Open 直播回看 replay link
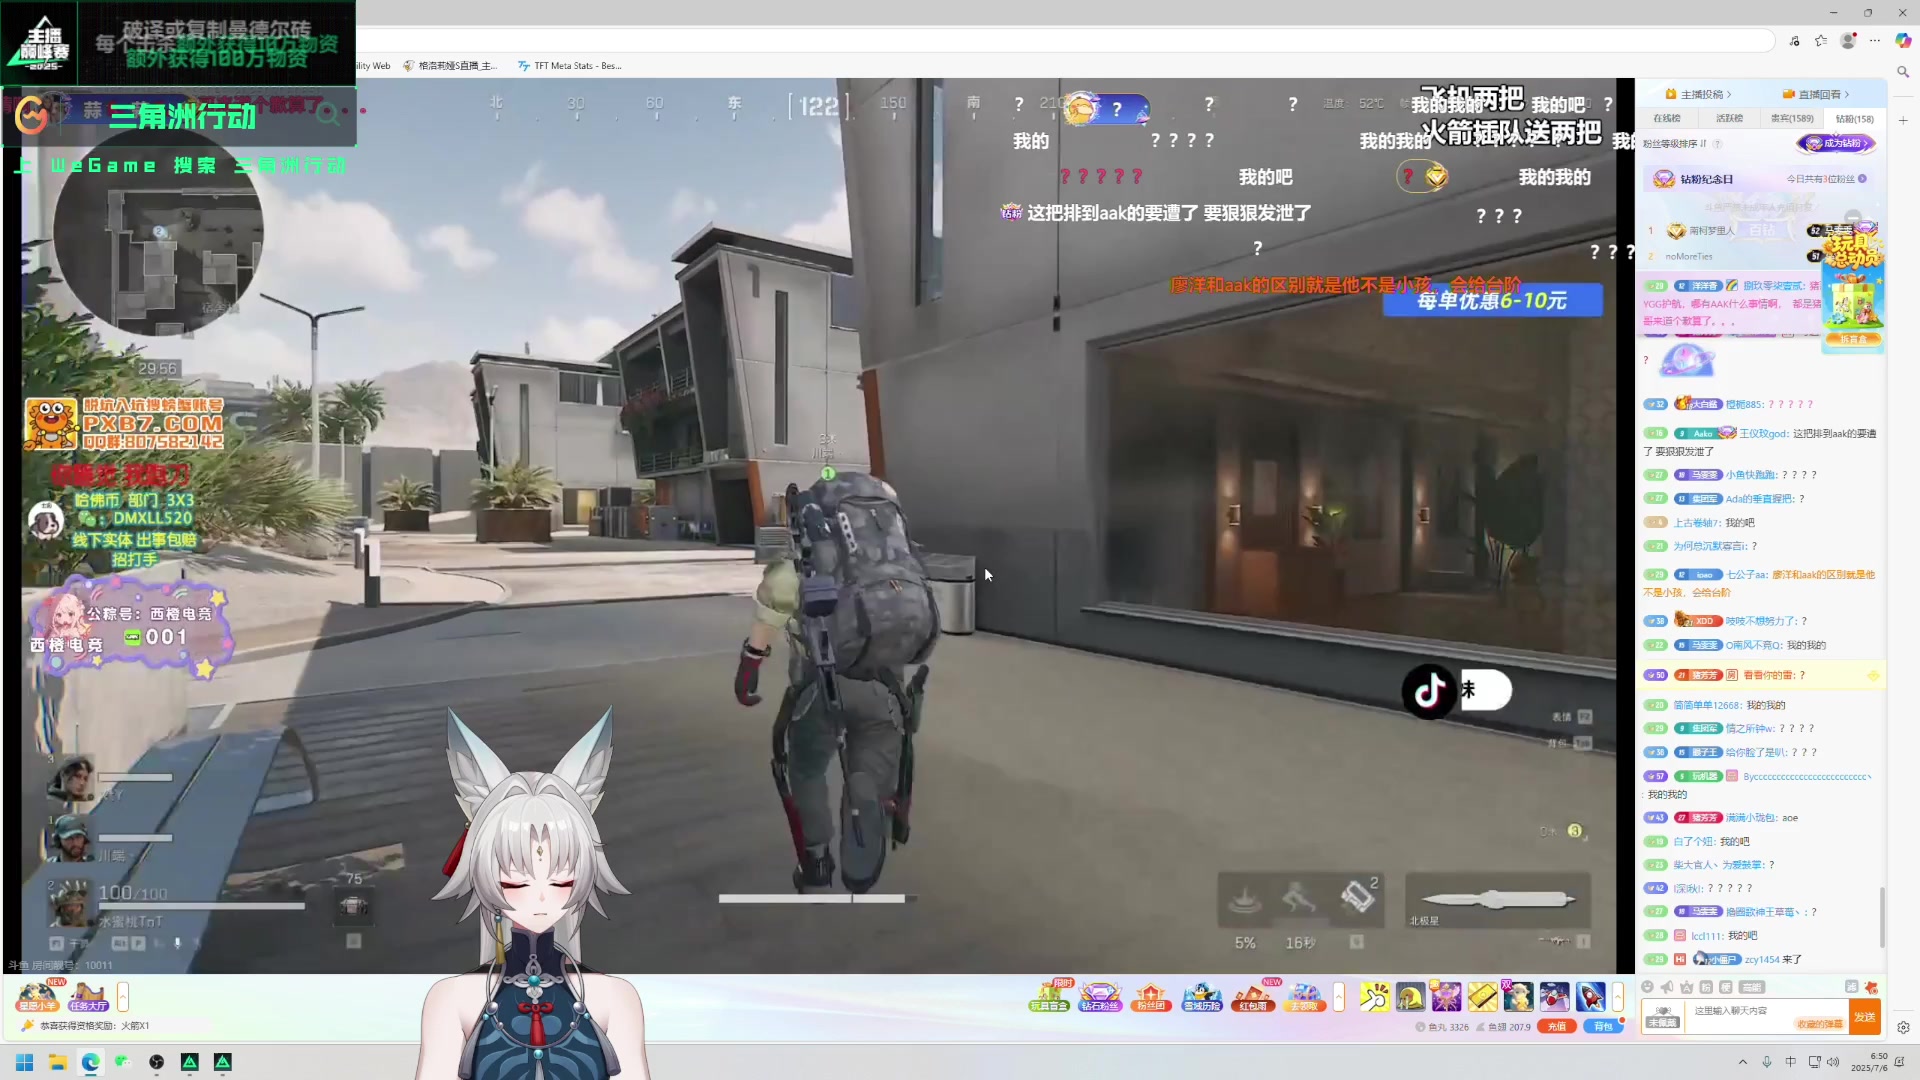This screenshot has width=1920, height=1080. (1816, 94)
